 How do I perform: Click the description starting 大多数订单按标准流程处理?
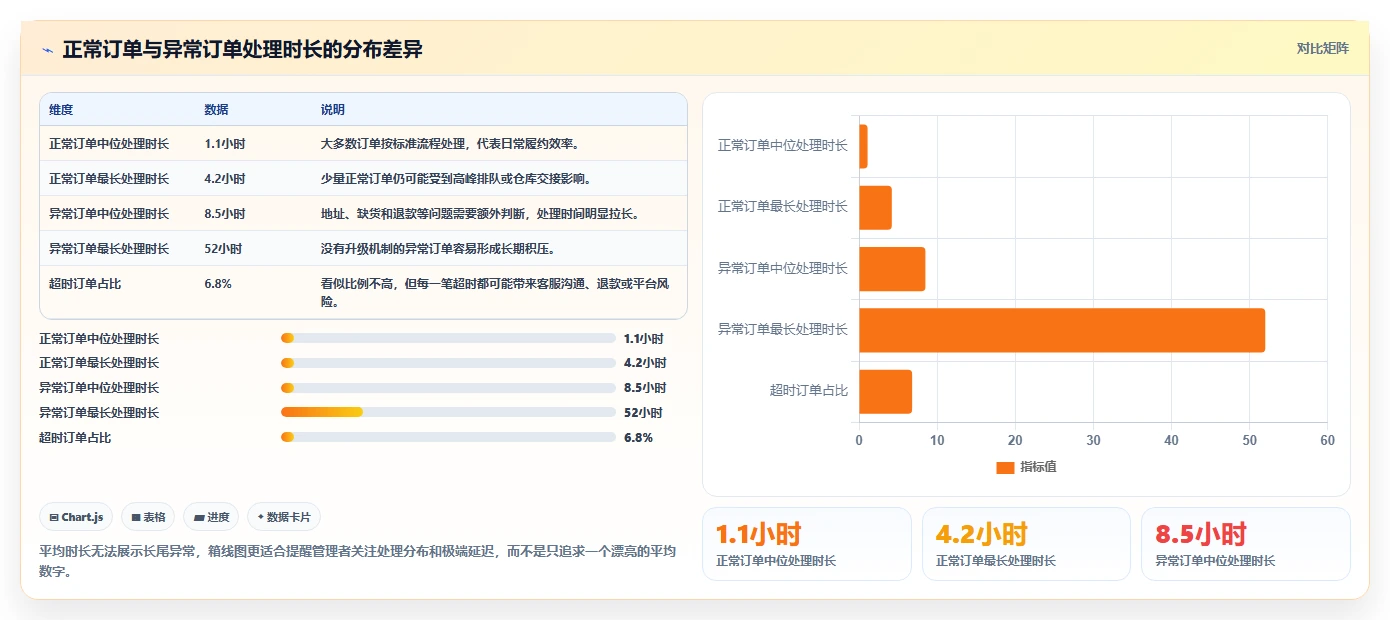(450, 144)
